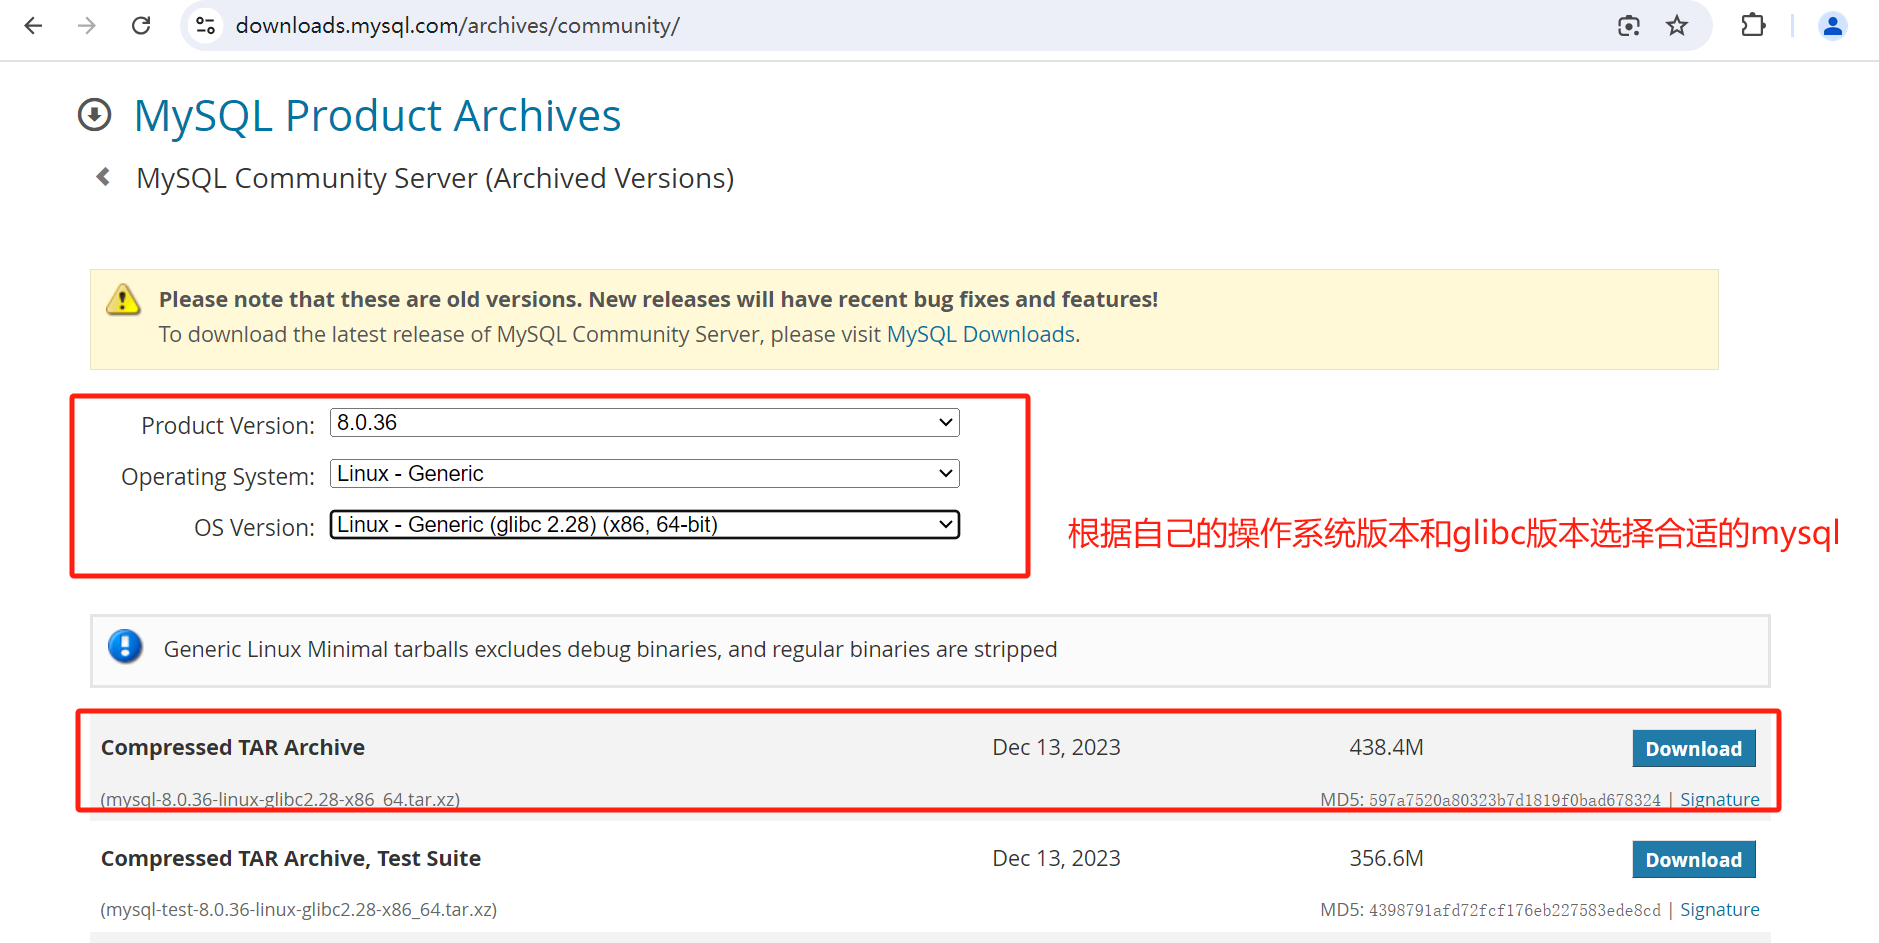Open the Operating System dropdown
This screenshot has width=1879, height=943.
[x=645, y=474]
